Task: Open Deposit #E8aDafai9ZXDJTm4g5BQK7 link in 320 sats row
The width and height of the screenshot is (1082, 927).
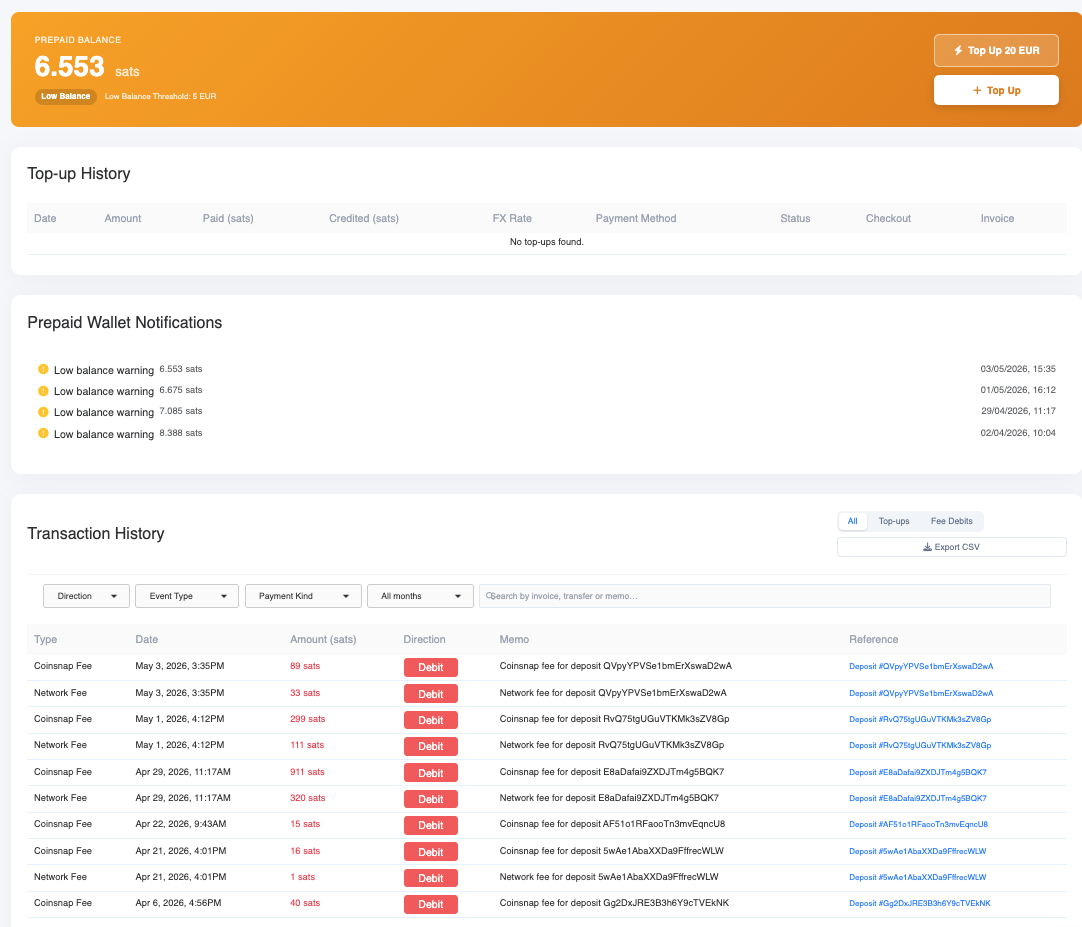Action: [917, 798]
